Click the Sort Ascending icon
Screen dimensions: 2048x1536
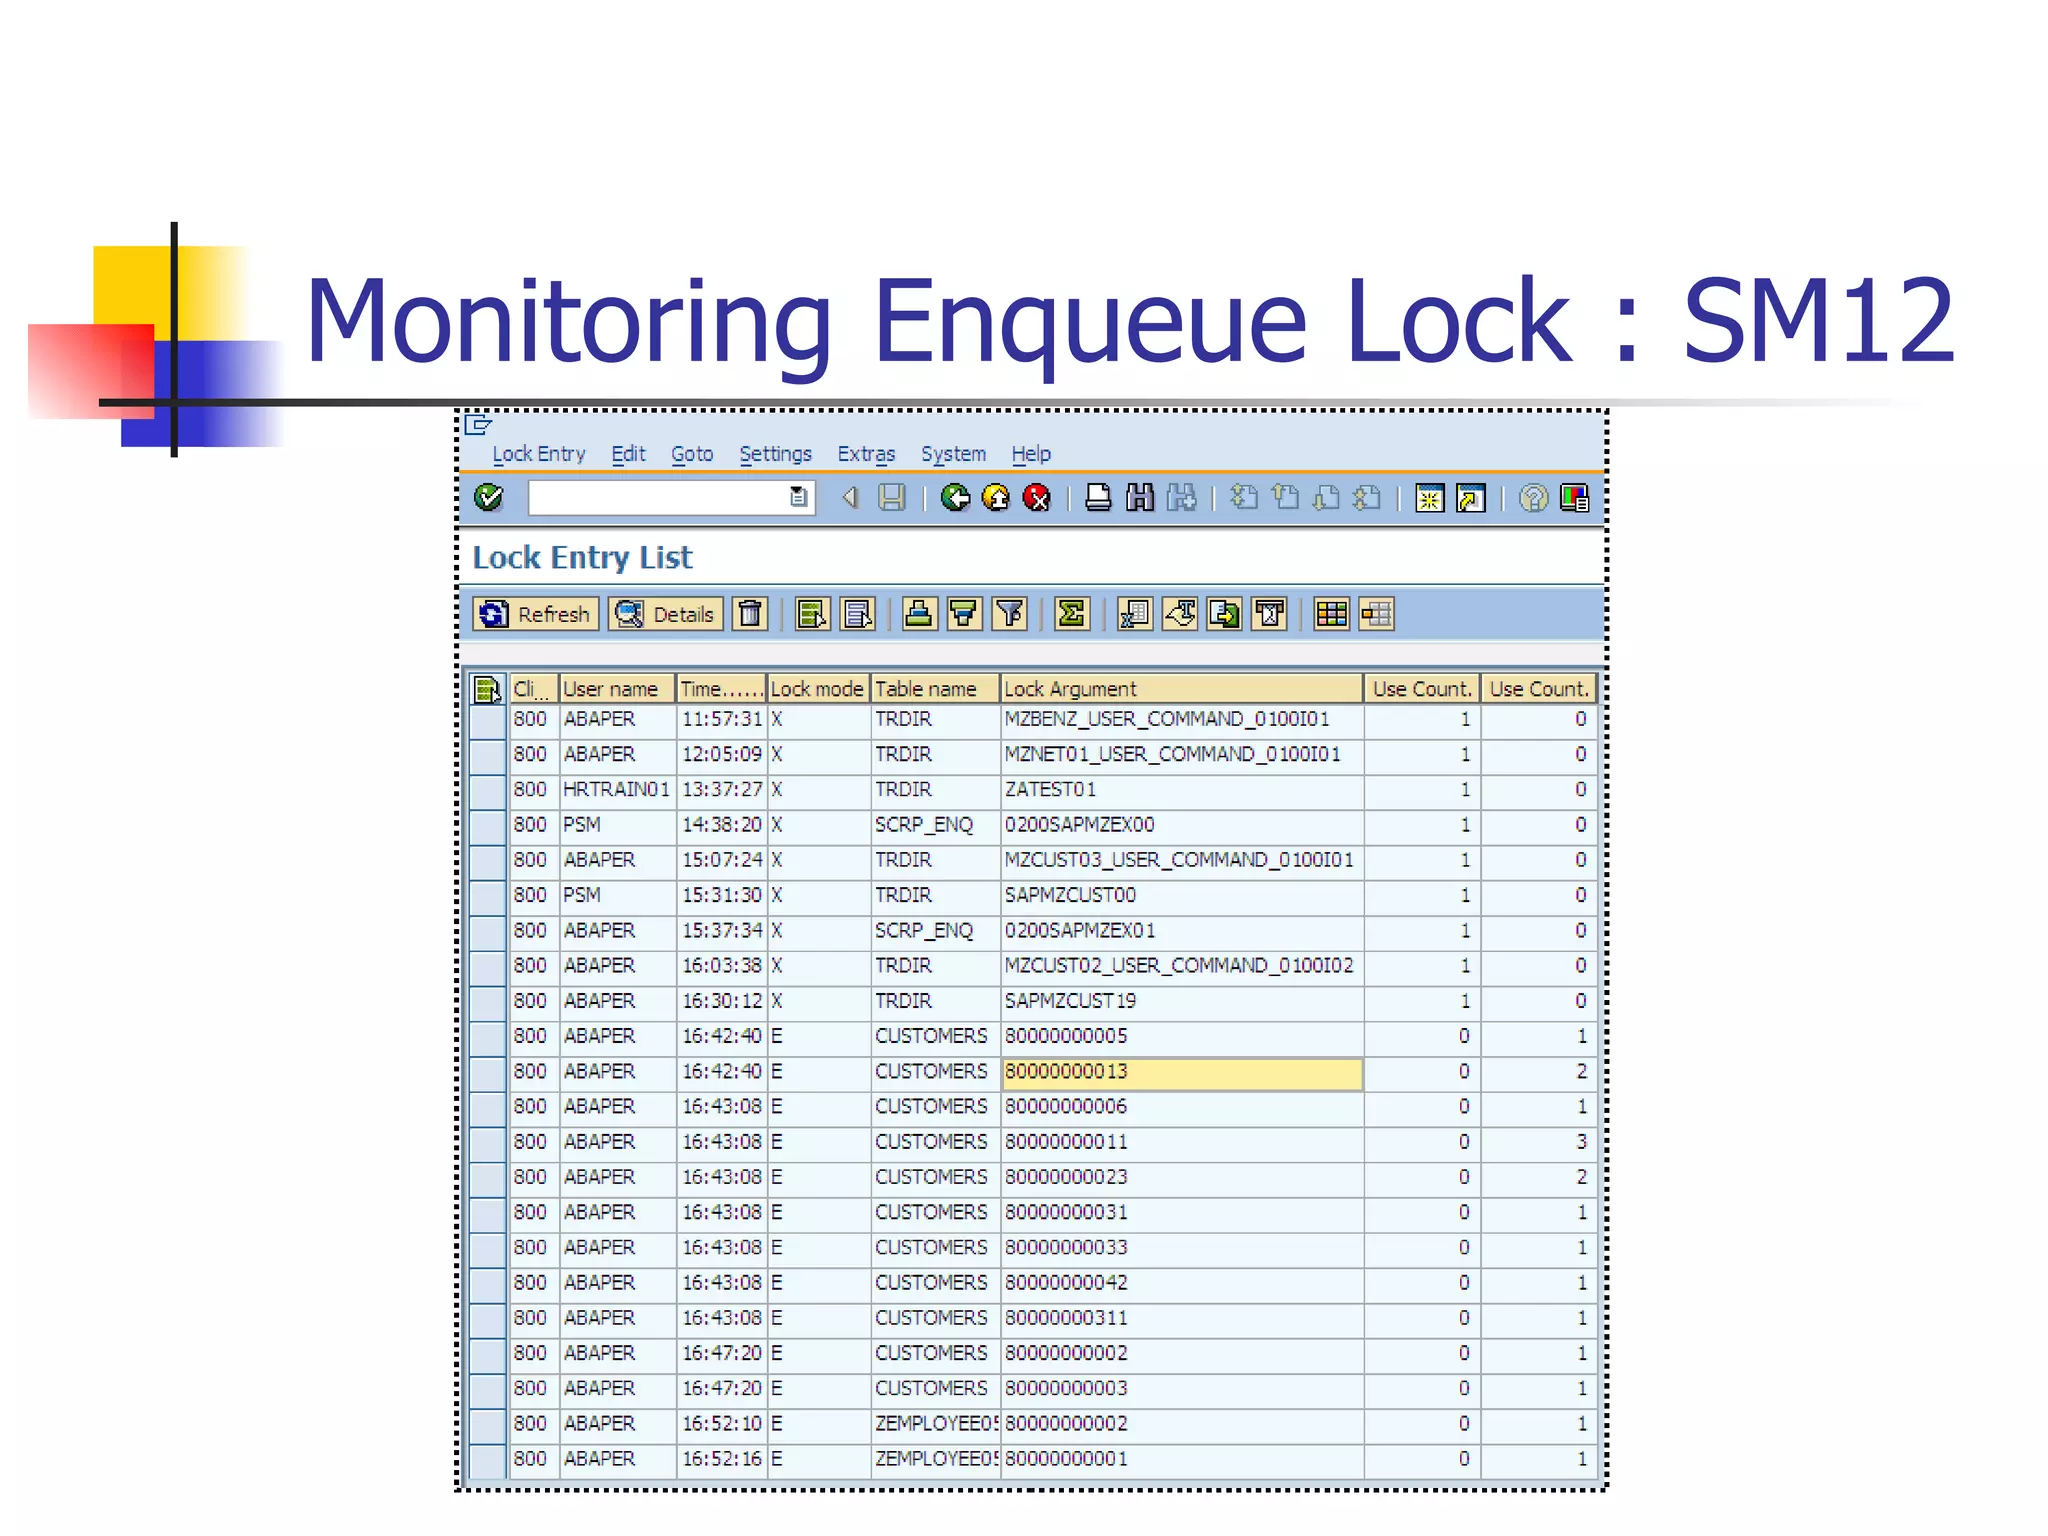coord(919,614)
